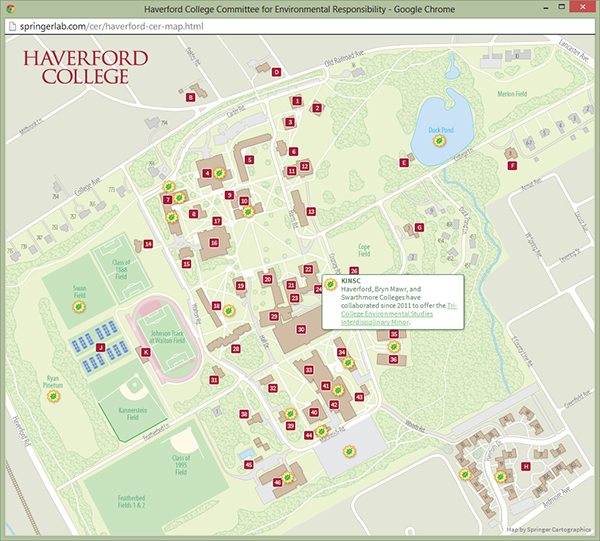Select building marker 45
The image size is (600, 541).
pyautogui.click(x=249, y=465)
